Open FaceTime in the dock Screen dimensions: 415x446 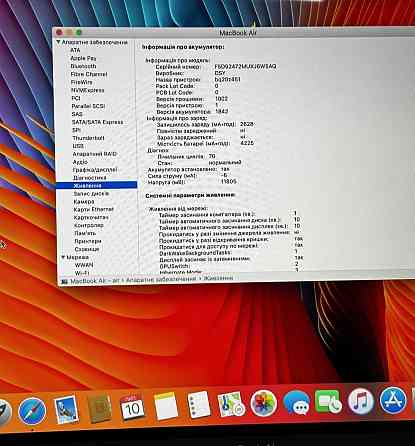[x=328, y=402]
